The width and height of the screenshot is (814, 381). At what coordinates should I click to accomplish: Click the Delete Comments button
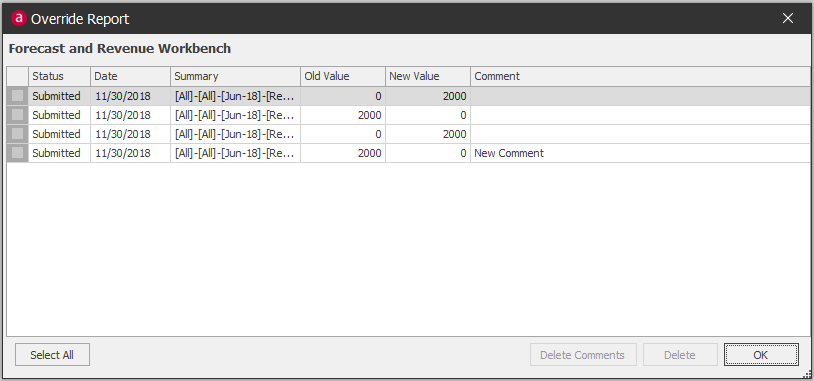click(583, 355)
